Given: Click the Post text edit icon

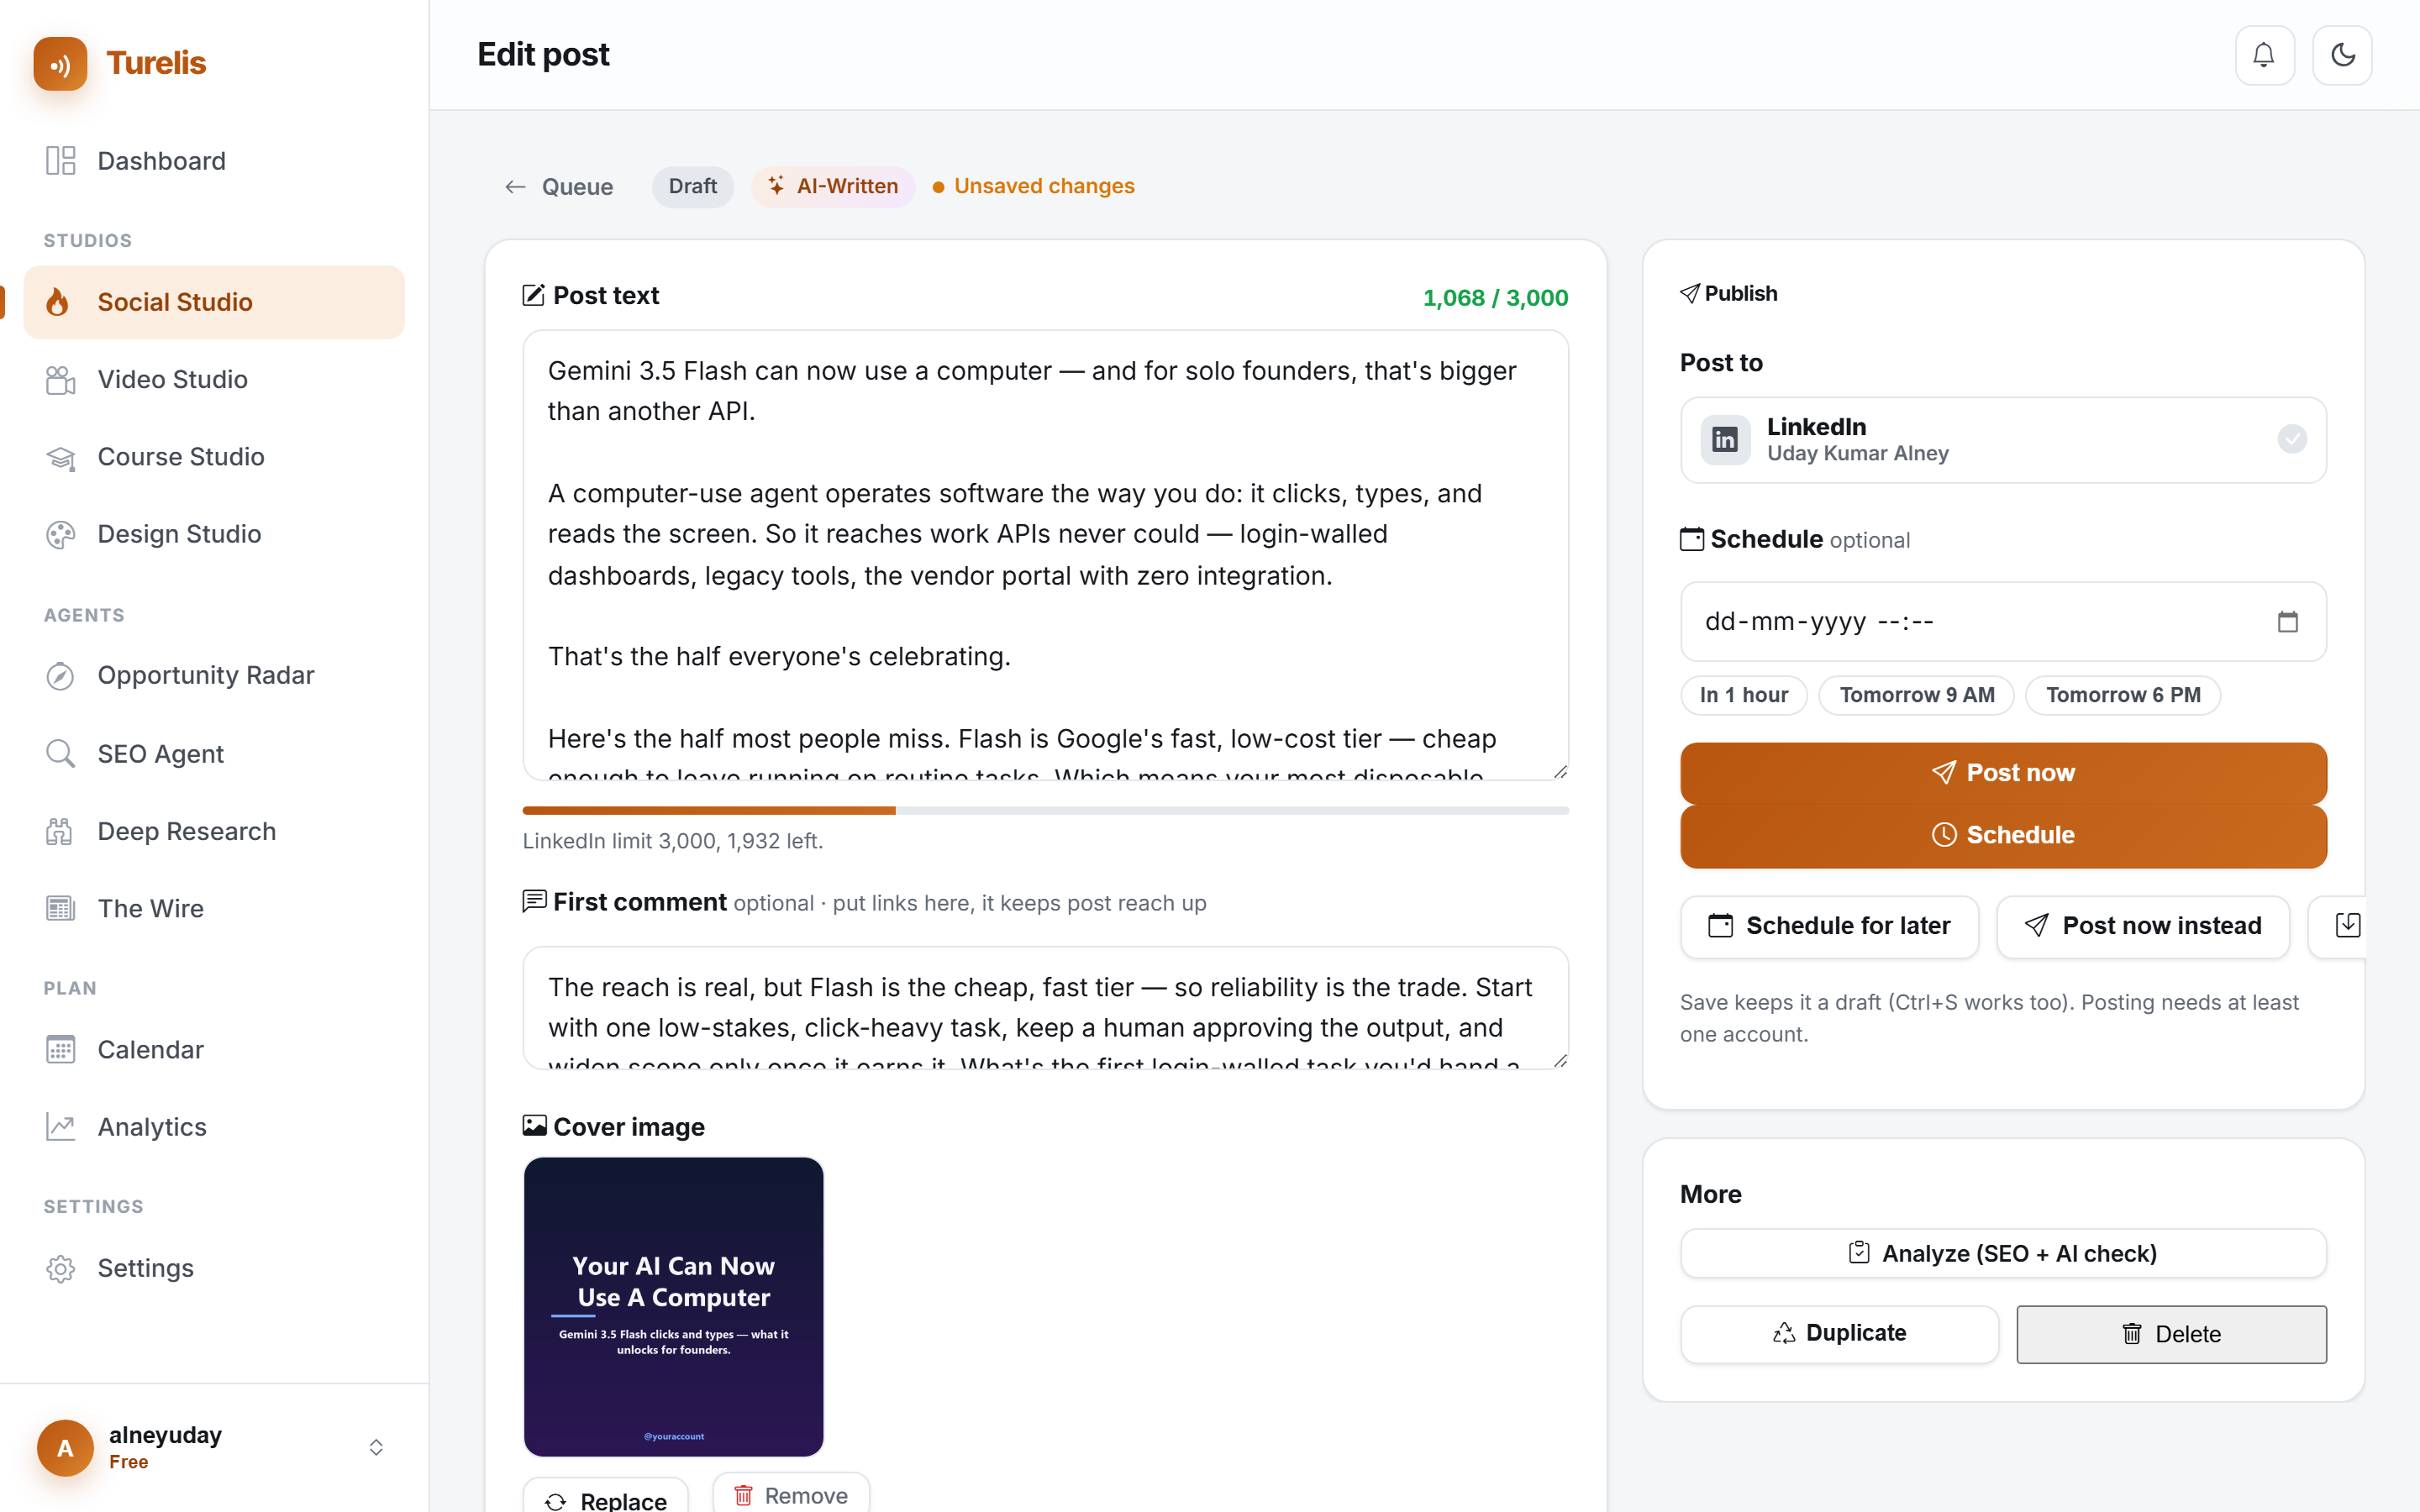Looking at the screenshot, I should coord(534,295).
